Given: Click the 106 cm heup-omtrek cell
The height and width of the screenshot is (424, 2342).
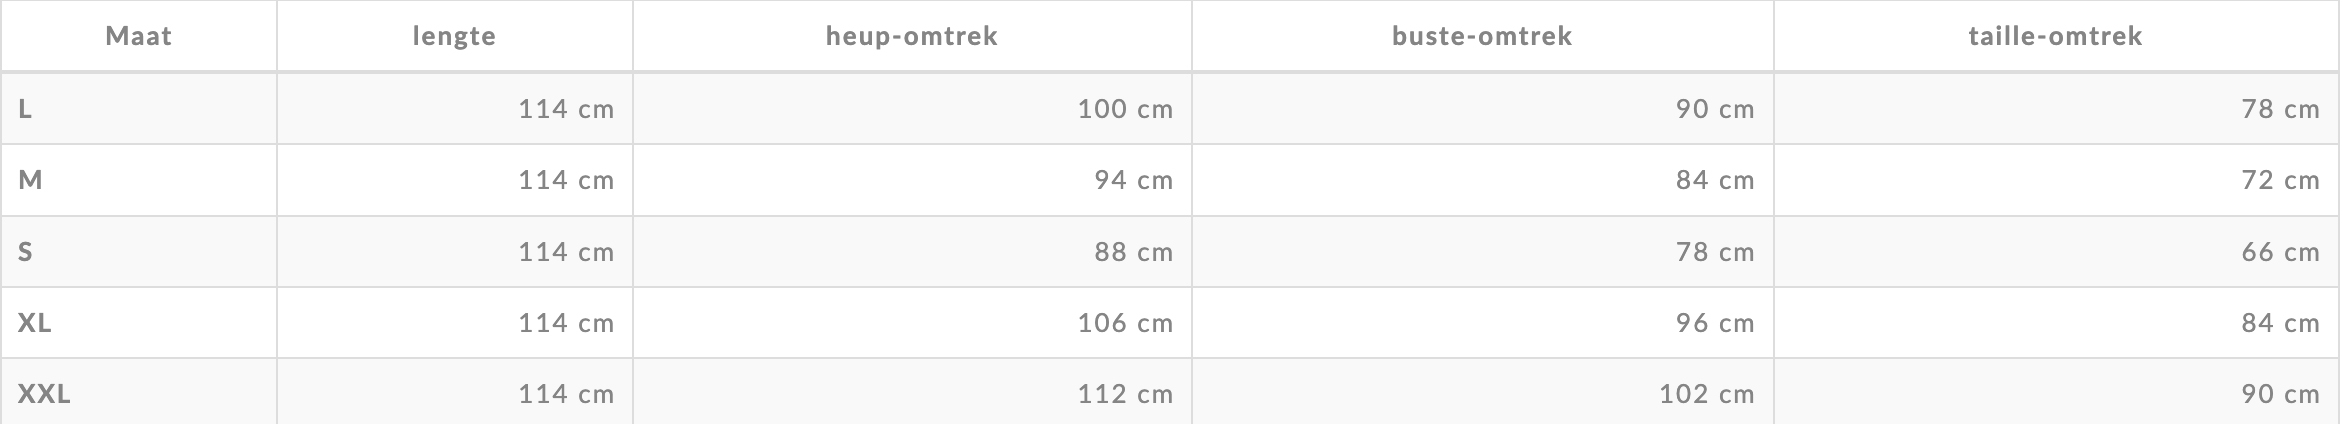Looking at the screenshot, I should pos(912,323).
